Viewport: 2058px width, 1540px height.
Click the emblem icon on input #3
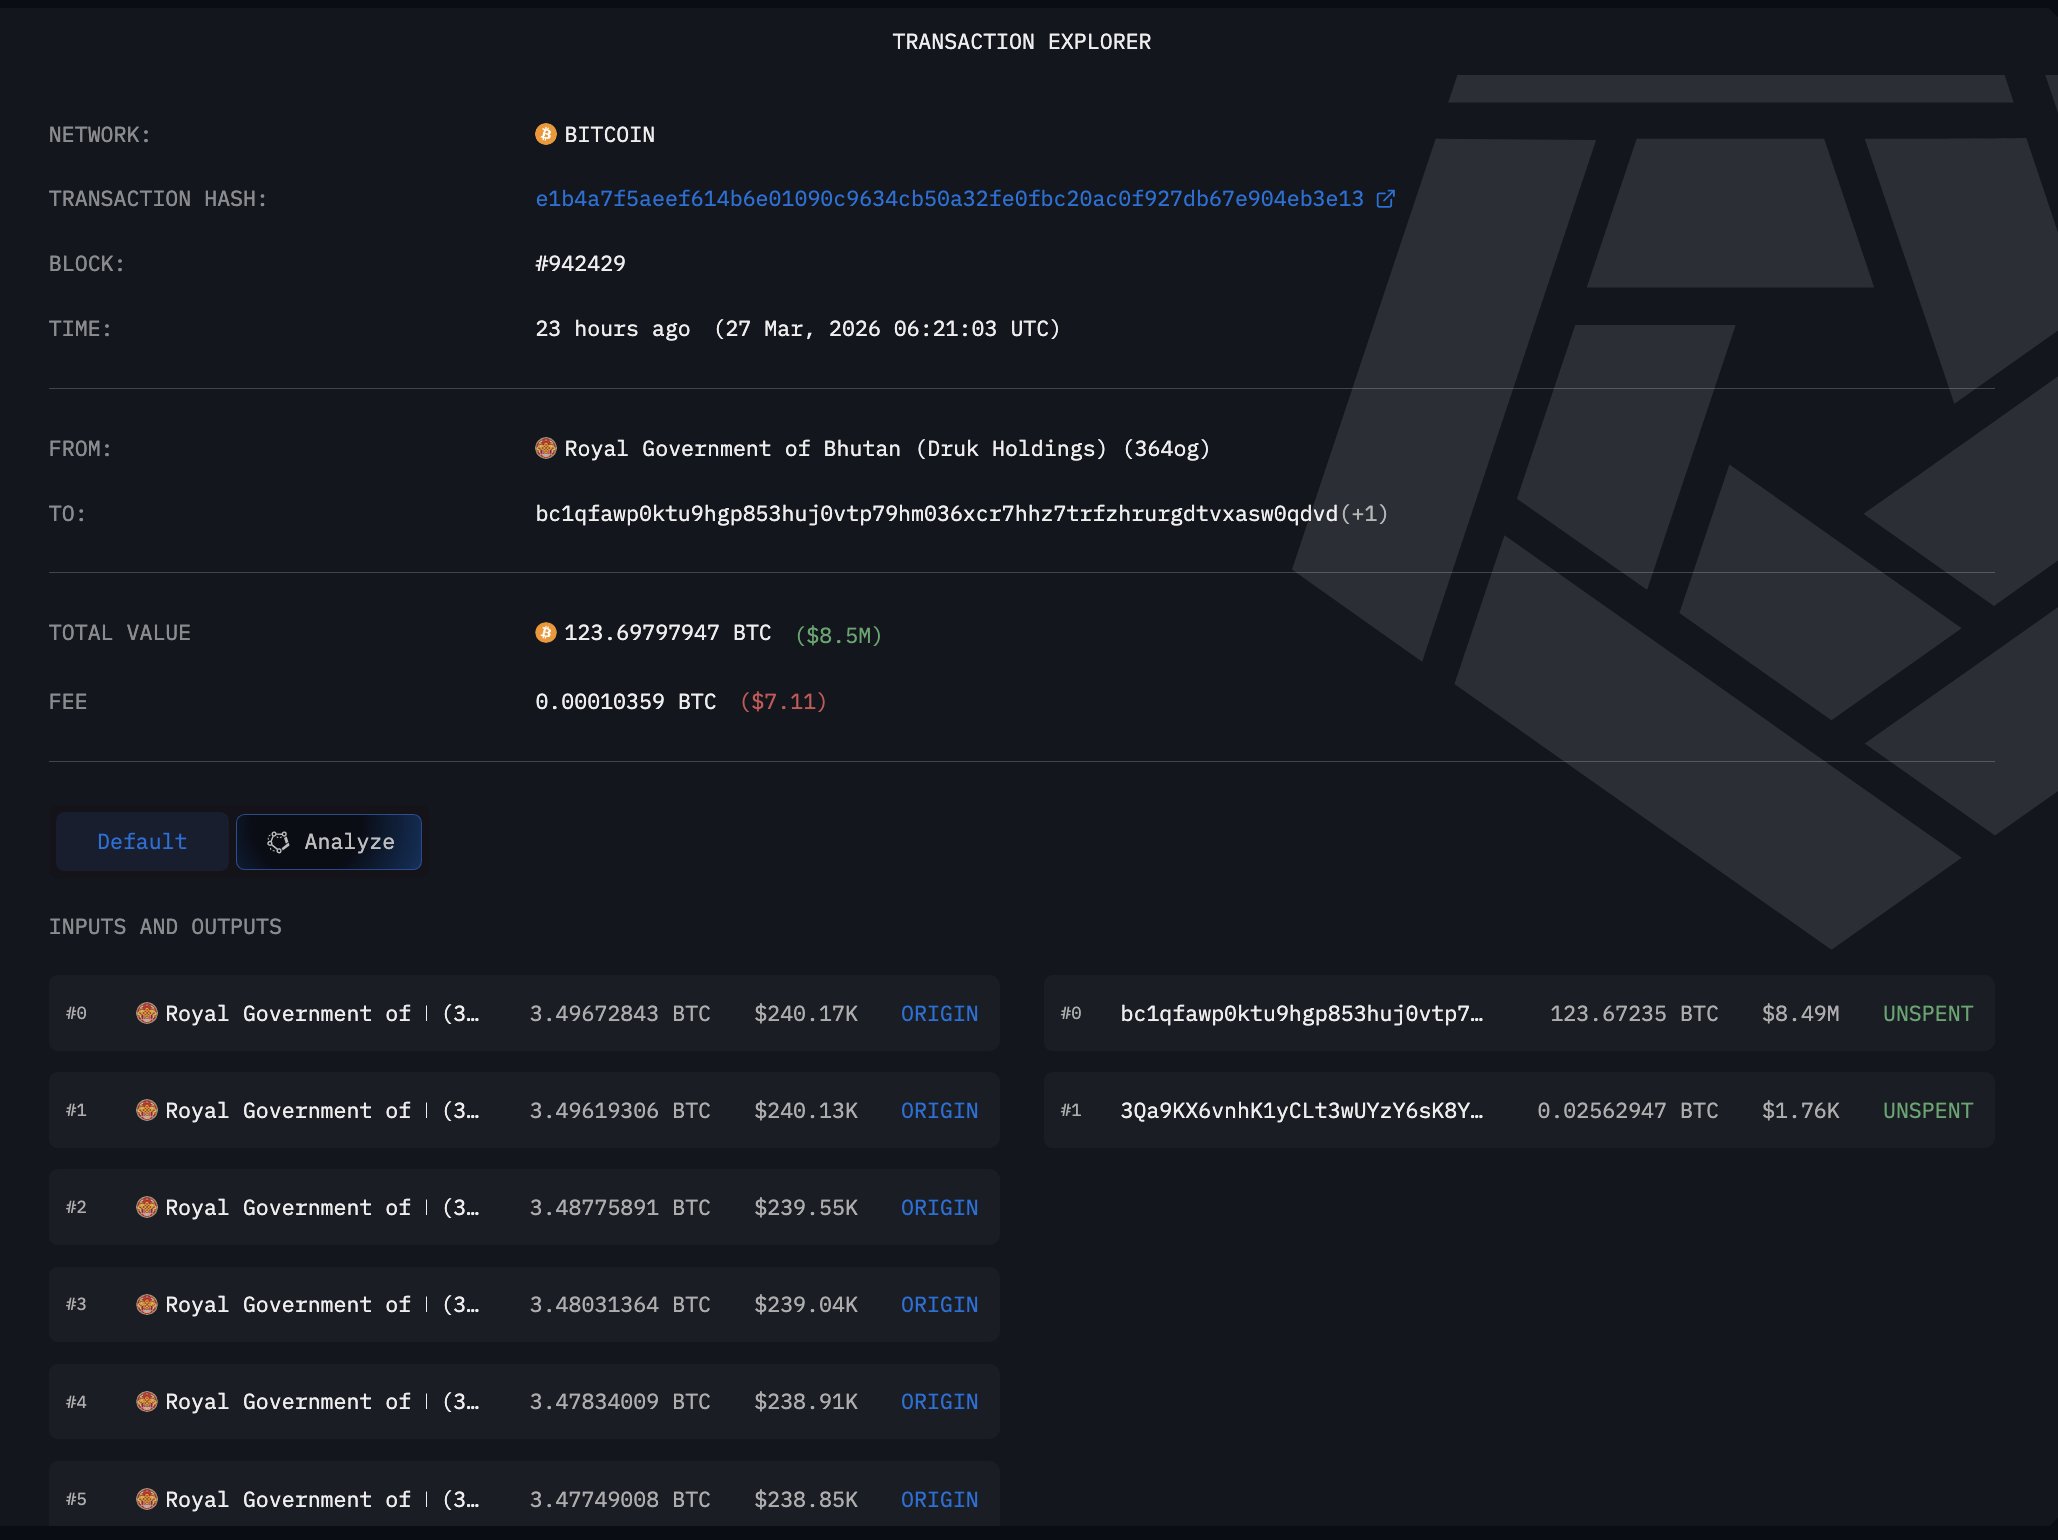tap(148, 1304)
